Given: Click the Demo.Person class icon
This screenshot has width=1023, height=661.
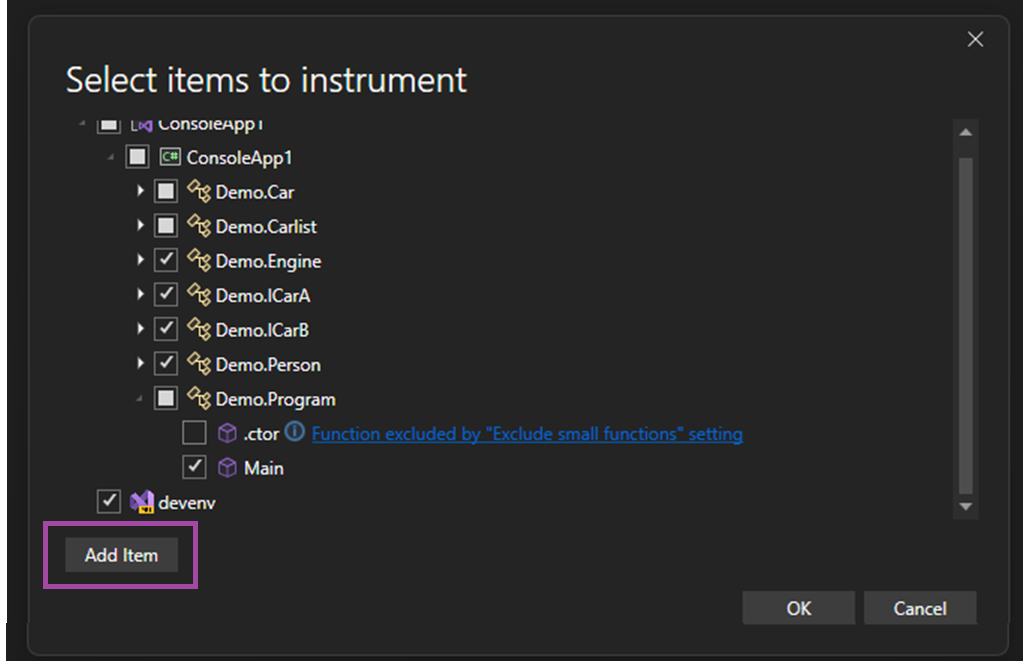Looking at the screenshot, I should point(199,364).
